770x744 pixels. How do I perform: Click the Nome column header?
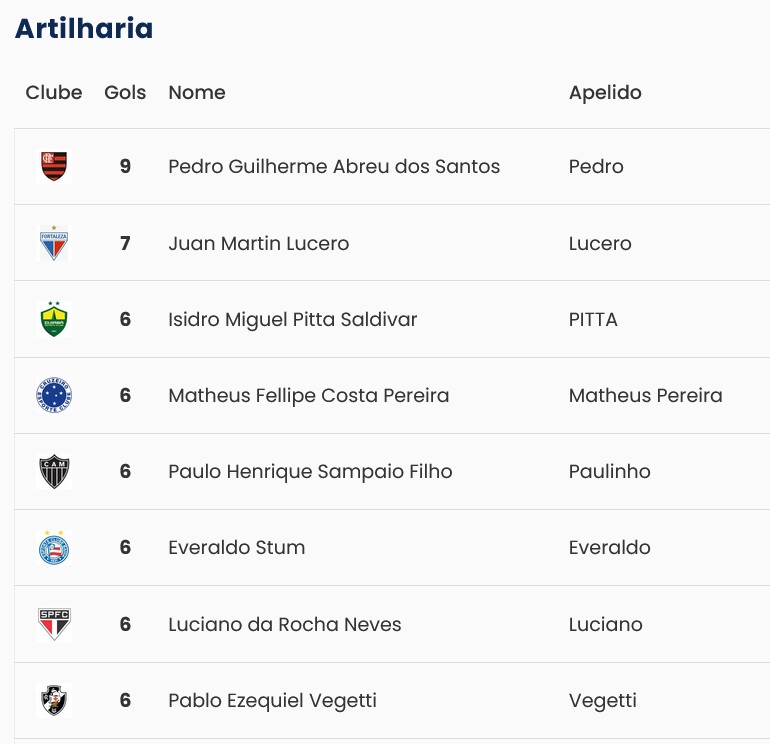pyautogui.click(x=197, y=92)
